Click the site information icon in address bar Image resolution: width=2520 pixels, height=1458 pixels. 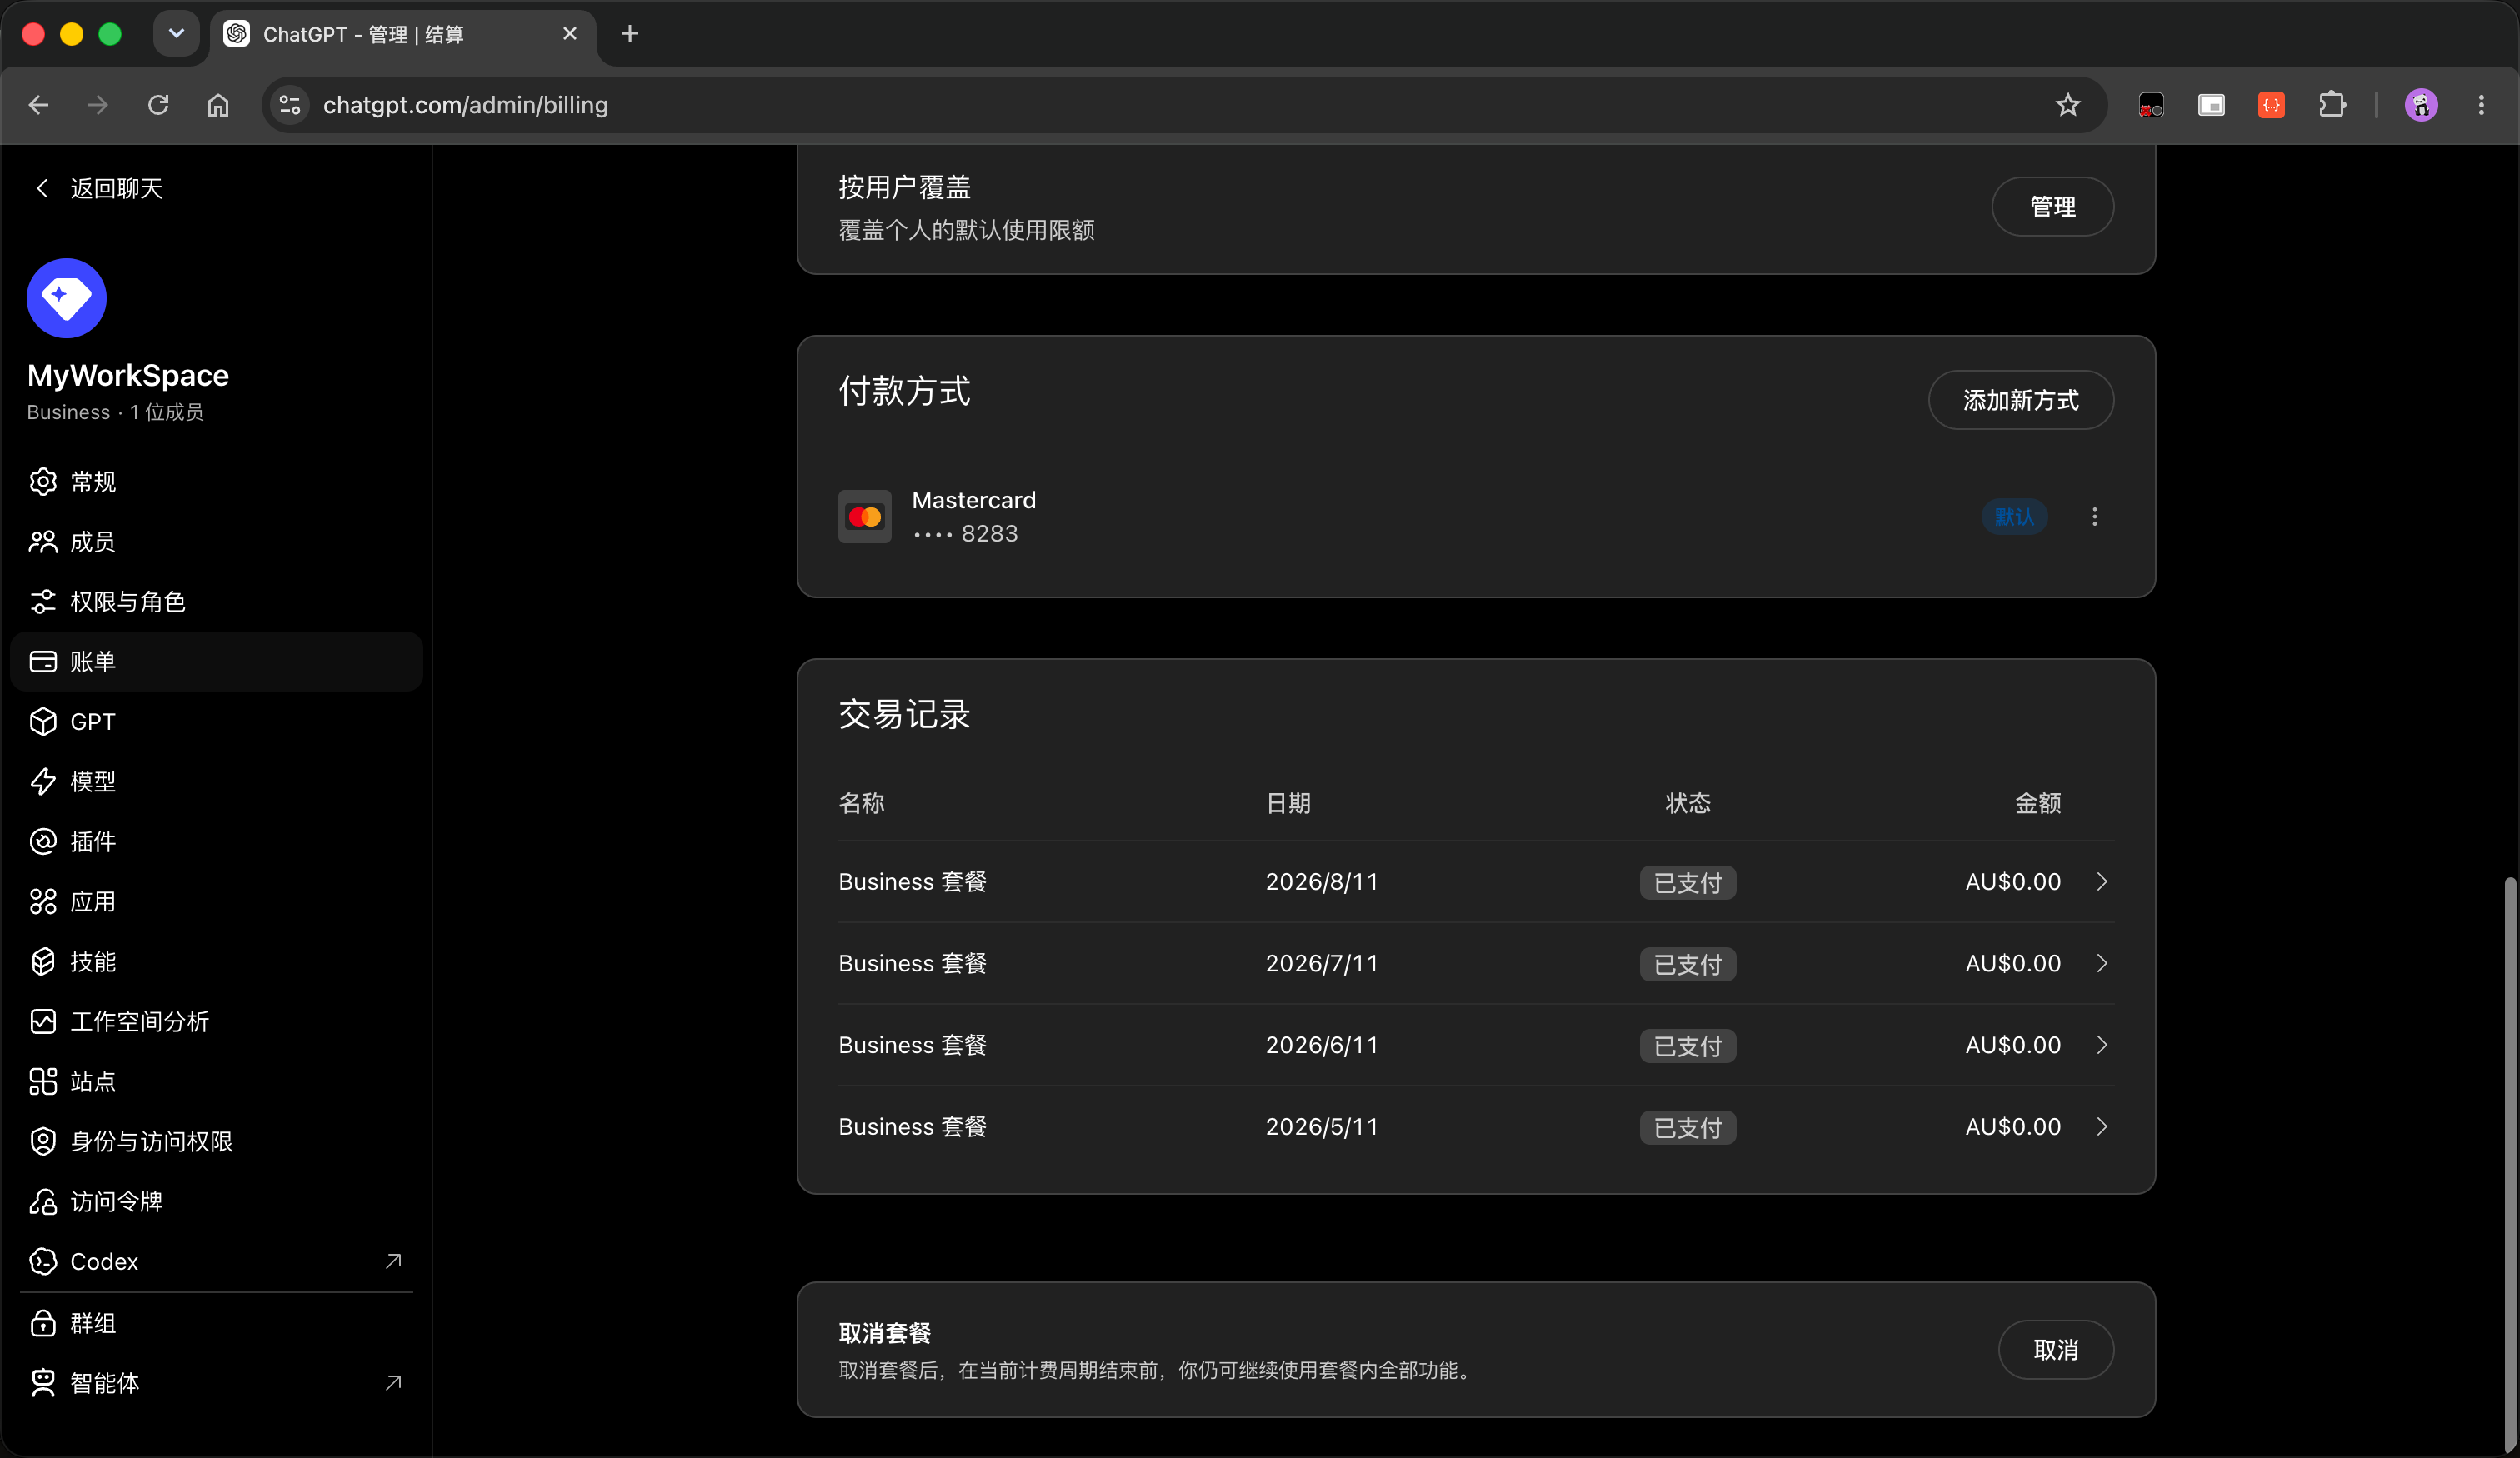[290, 105]
